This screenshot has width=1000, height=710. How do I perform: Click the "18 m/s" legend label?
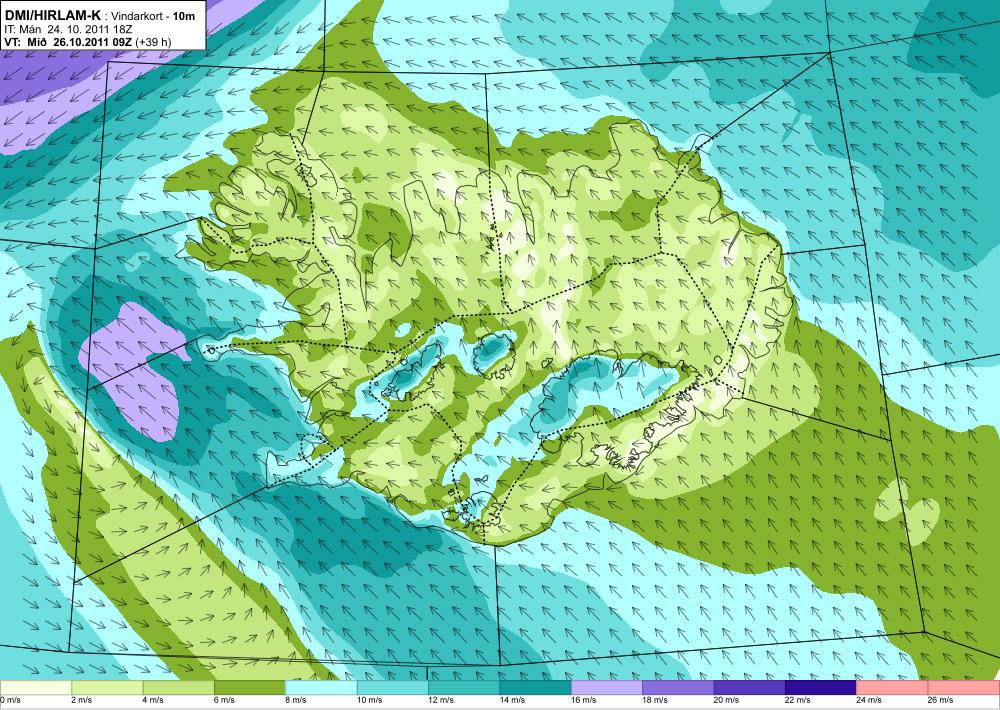click(x=655, y=700)
